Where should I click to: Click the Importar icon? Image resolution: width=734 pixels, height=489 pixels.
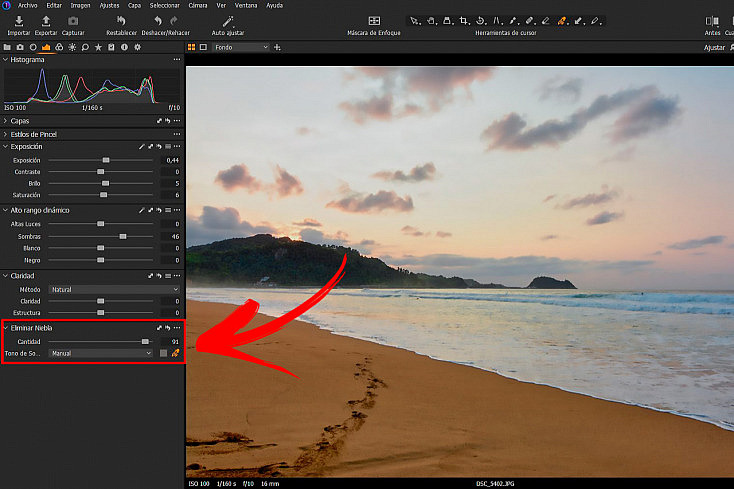click(19, 21)
